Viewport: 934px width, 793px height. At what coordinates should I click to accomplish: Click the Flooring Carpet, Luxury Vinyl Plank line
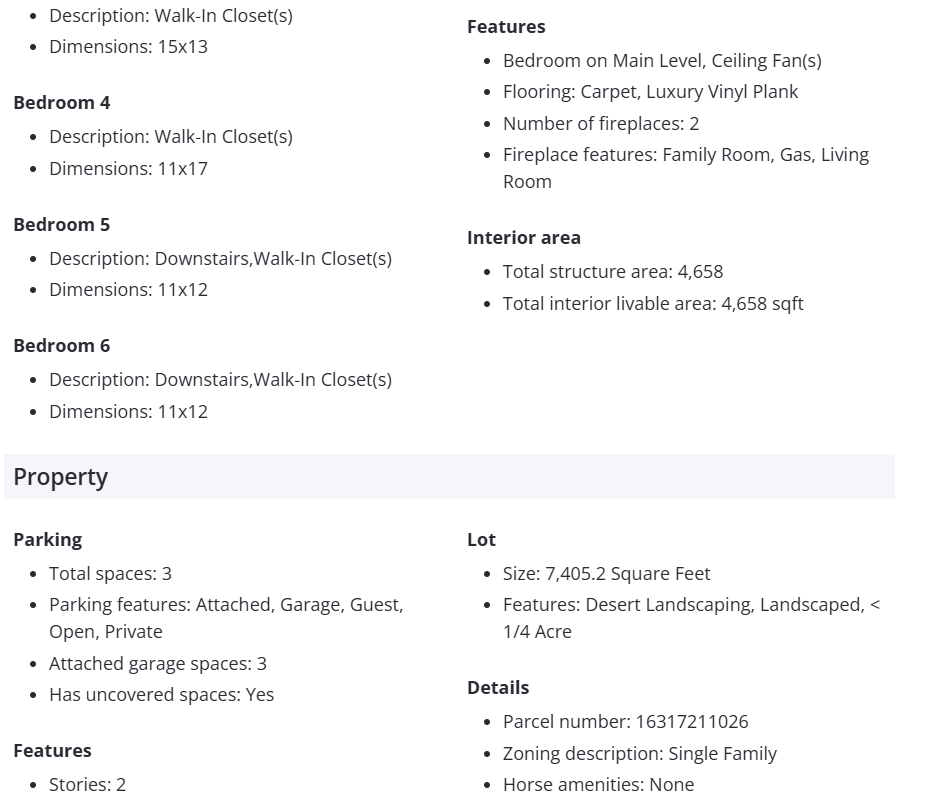[x=650, y=92]
